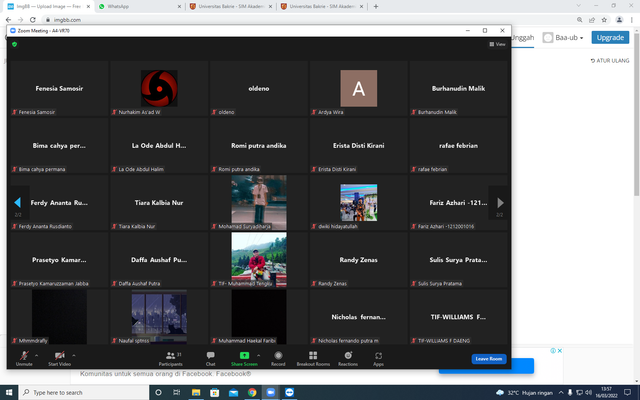The height and width of the screenshot is (400, 640).
Task: Select Ardya Wira avatar tile
Action: tap(359, 89)
